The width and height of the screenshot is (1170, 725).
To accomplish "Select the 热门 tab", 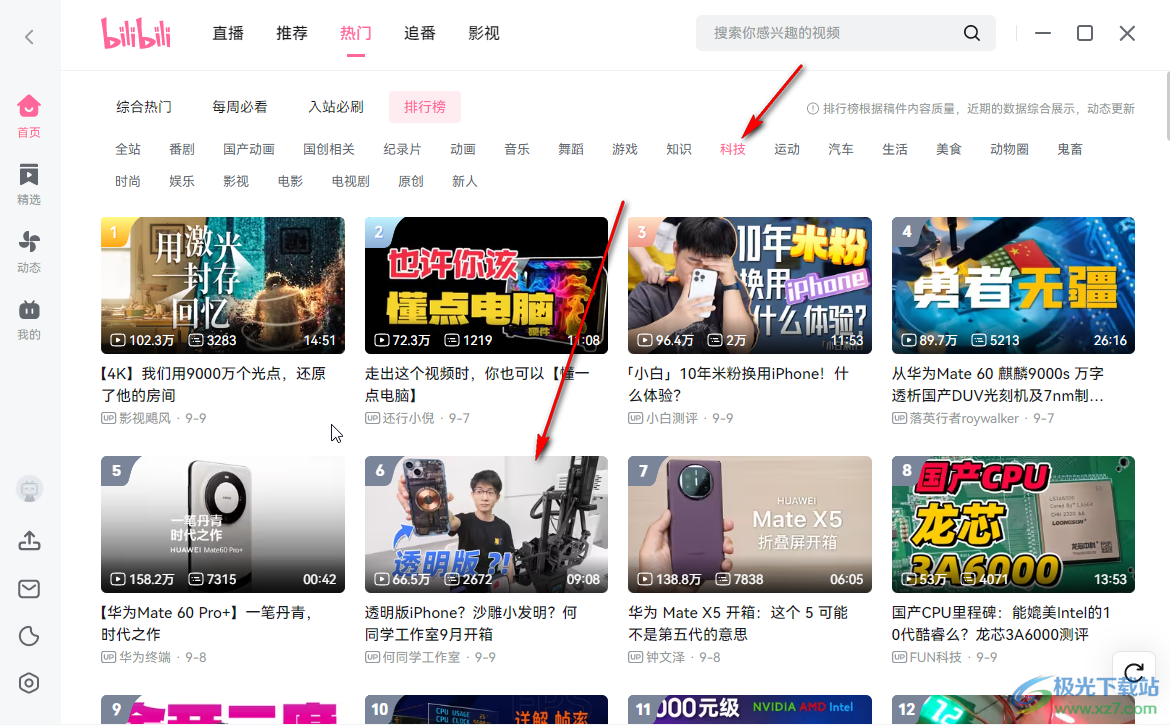I will [355, 33].
